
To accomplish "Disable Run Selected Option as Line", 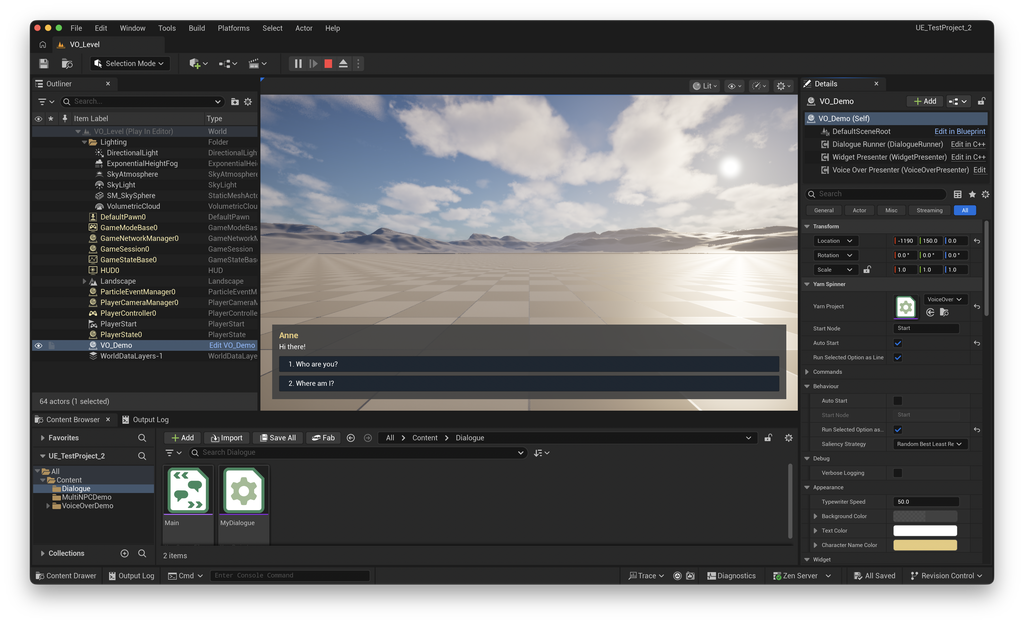I will pos(898,358).
